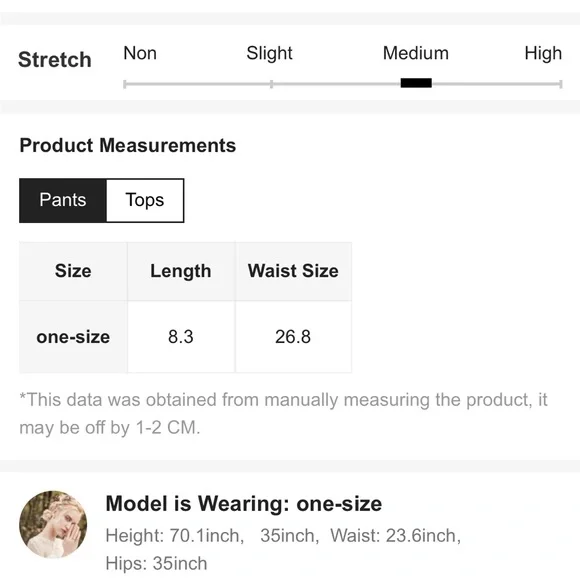Viewport: 580px width, 580px height.
Task: Click the Non stretch label
Action: coord(140,53)
